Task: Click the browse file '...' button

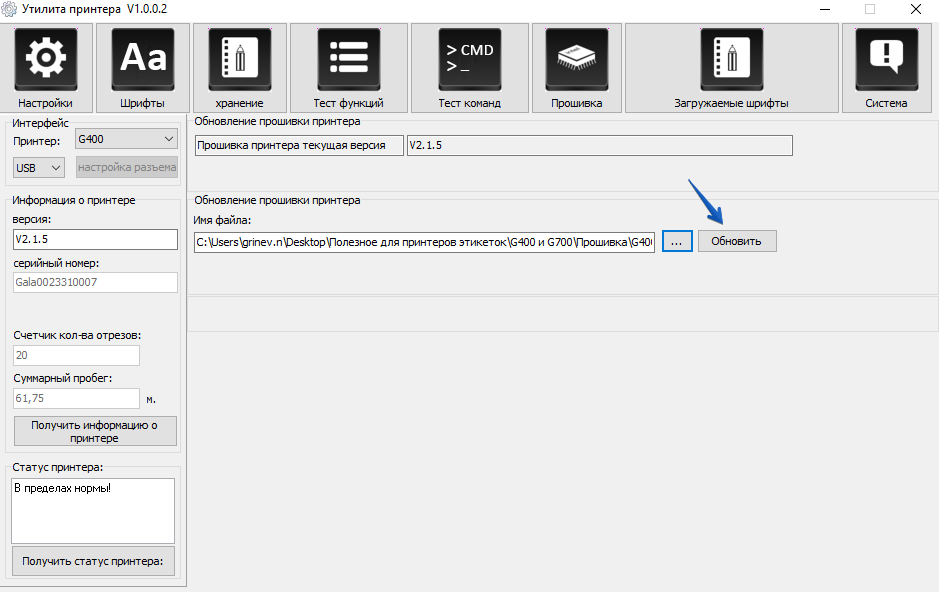Action: (x=676, y=241)
